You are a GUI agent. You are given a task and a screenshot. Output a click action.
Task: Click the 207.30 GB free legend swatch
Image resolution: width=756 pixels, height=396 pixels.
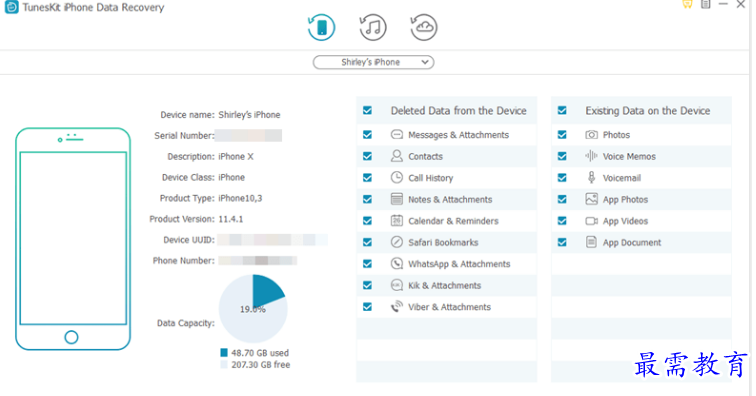coord(224,365)
